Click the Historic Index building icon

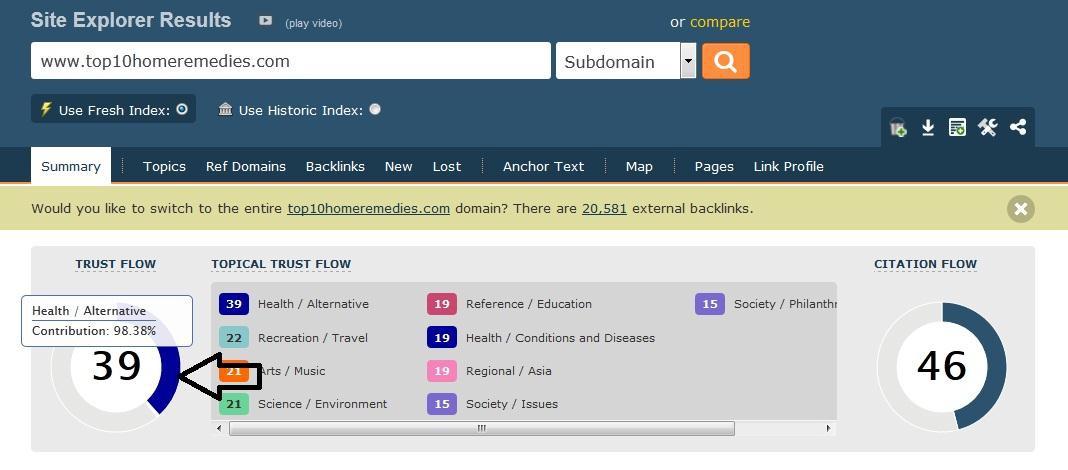[225, 109]
